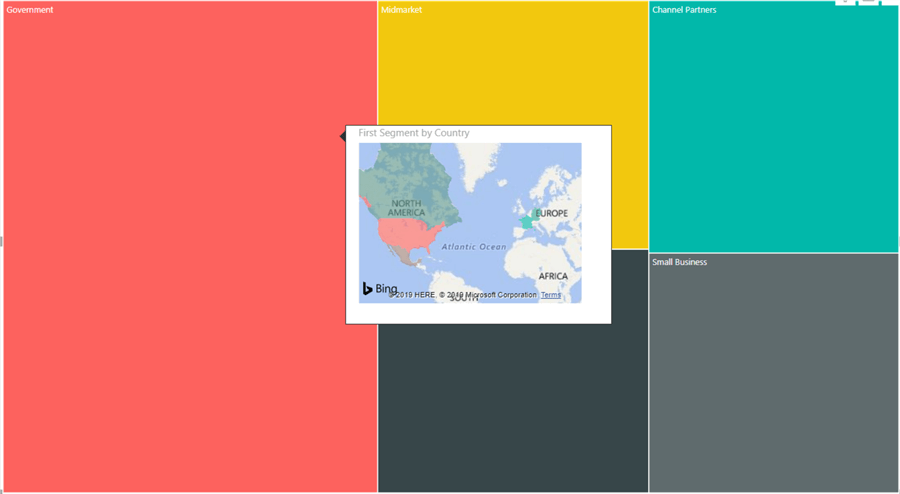The image size is (900, 494).
Task: Click the 'Small Business' tile label text
Action: point(680,262)
